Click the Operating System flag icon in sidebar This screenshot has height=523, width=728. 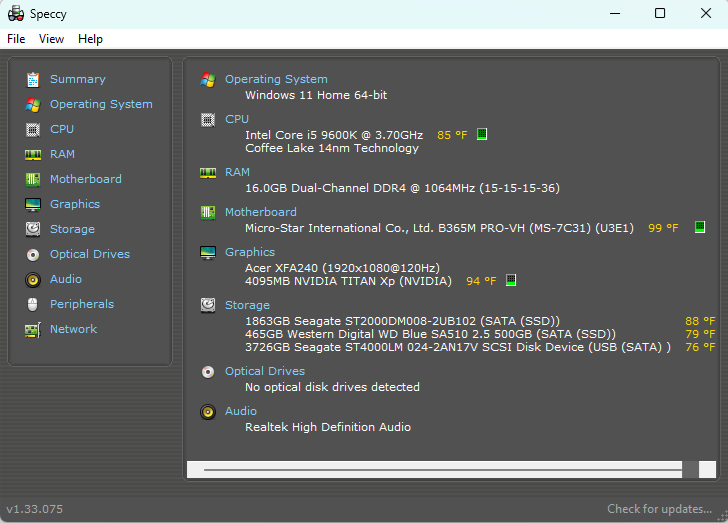click(32, 105)
